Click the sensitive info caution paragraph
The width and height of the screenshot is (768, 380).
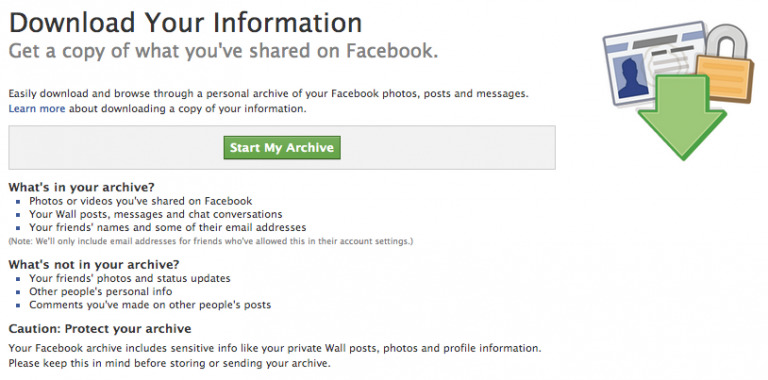275,356
